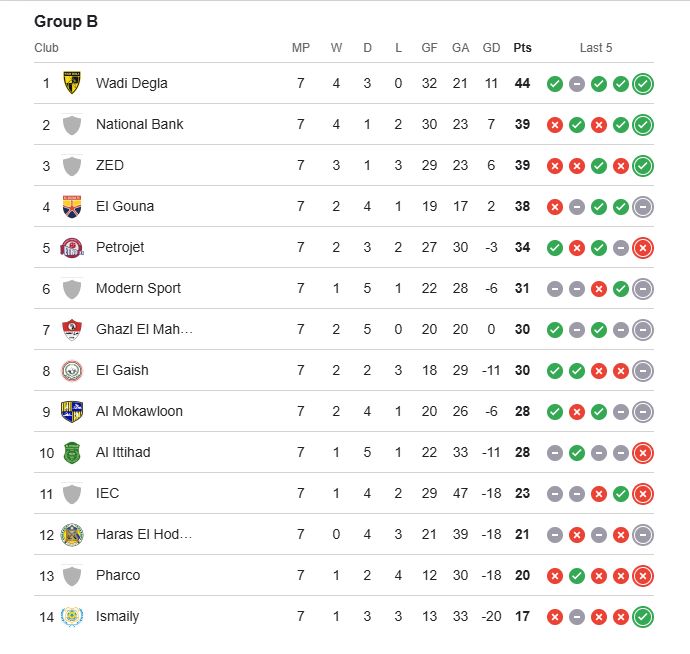The image size is (690, 654).
Task: Open the Modern Sport team link
Action: 138,288
